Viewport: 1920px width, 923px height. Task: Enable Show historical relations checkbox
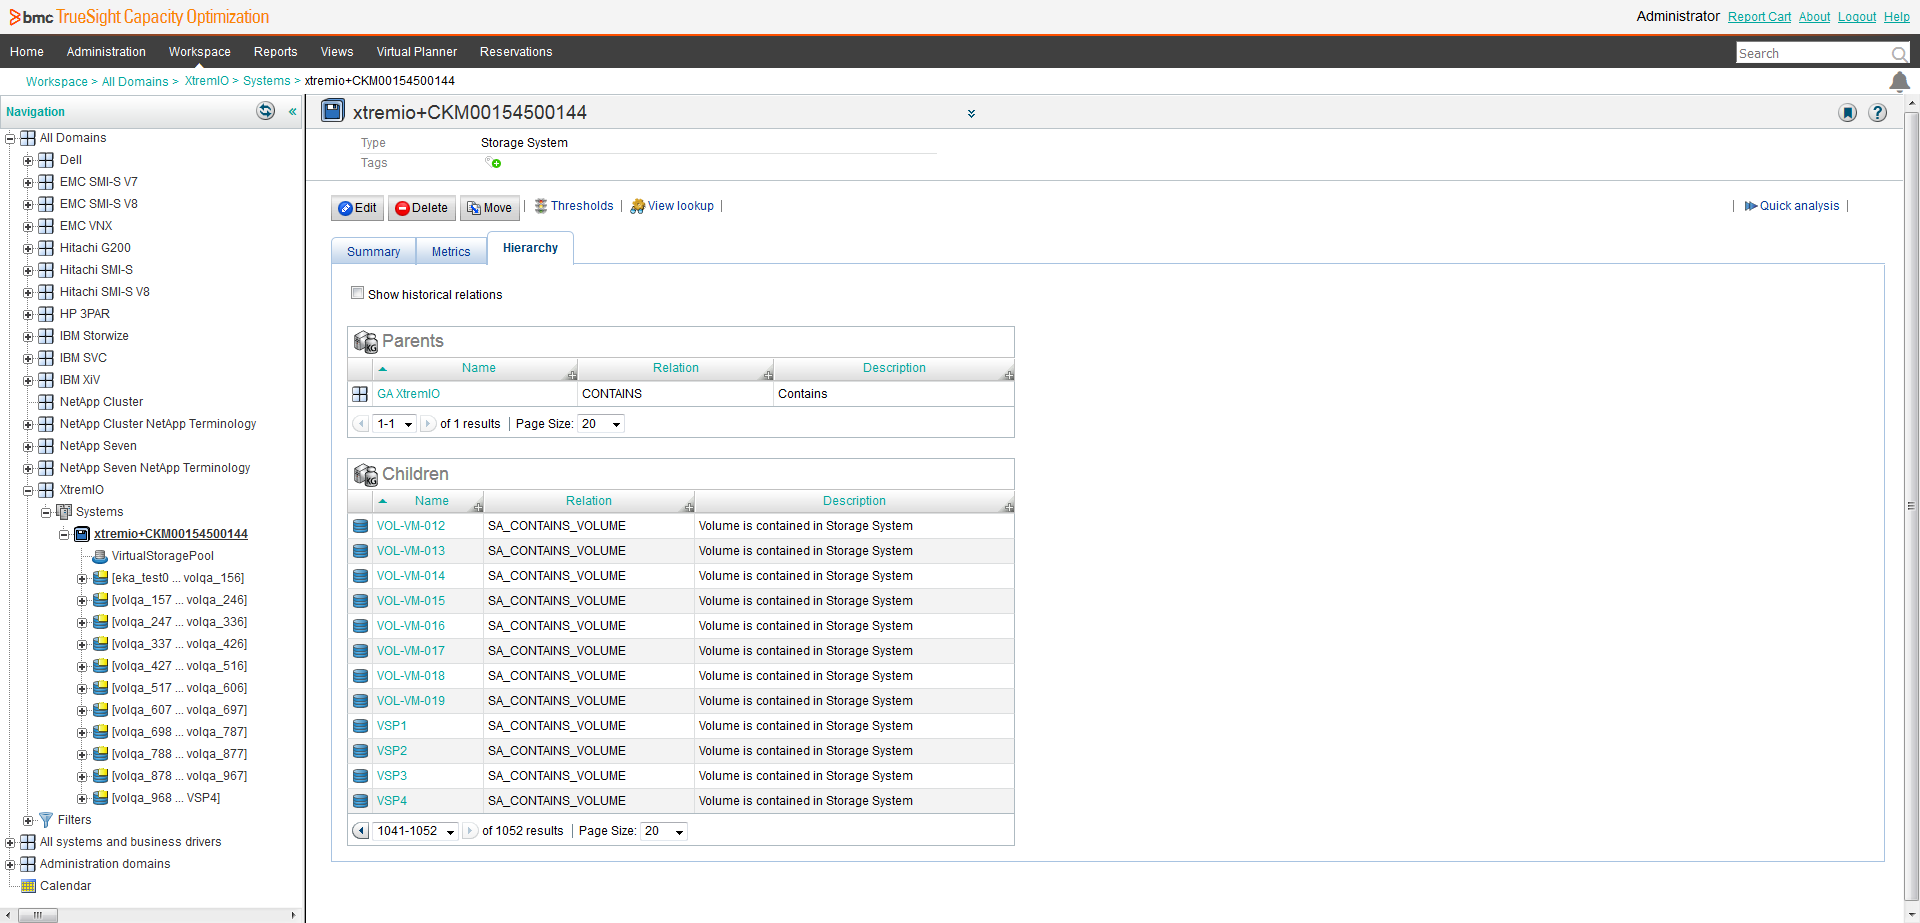coord(357,293)
